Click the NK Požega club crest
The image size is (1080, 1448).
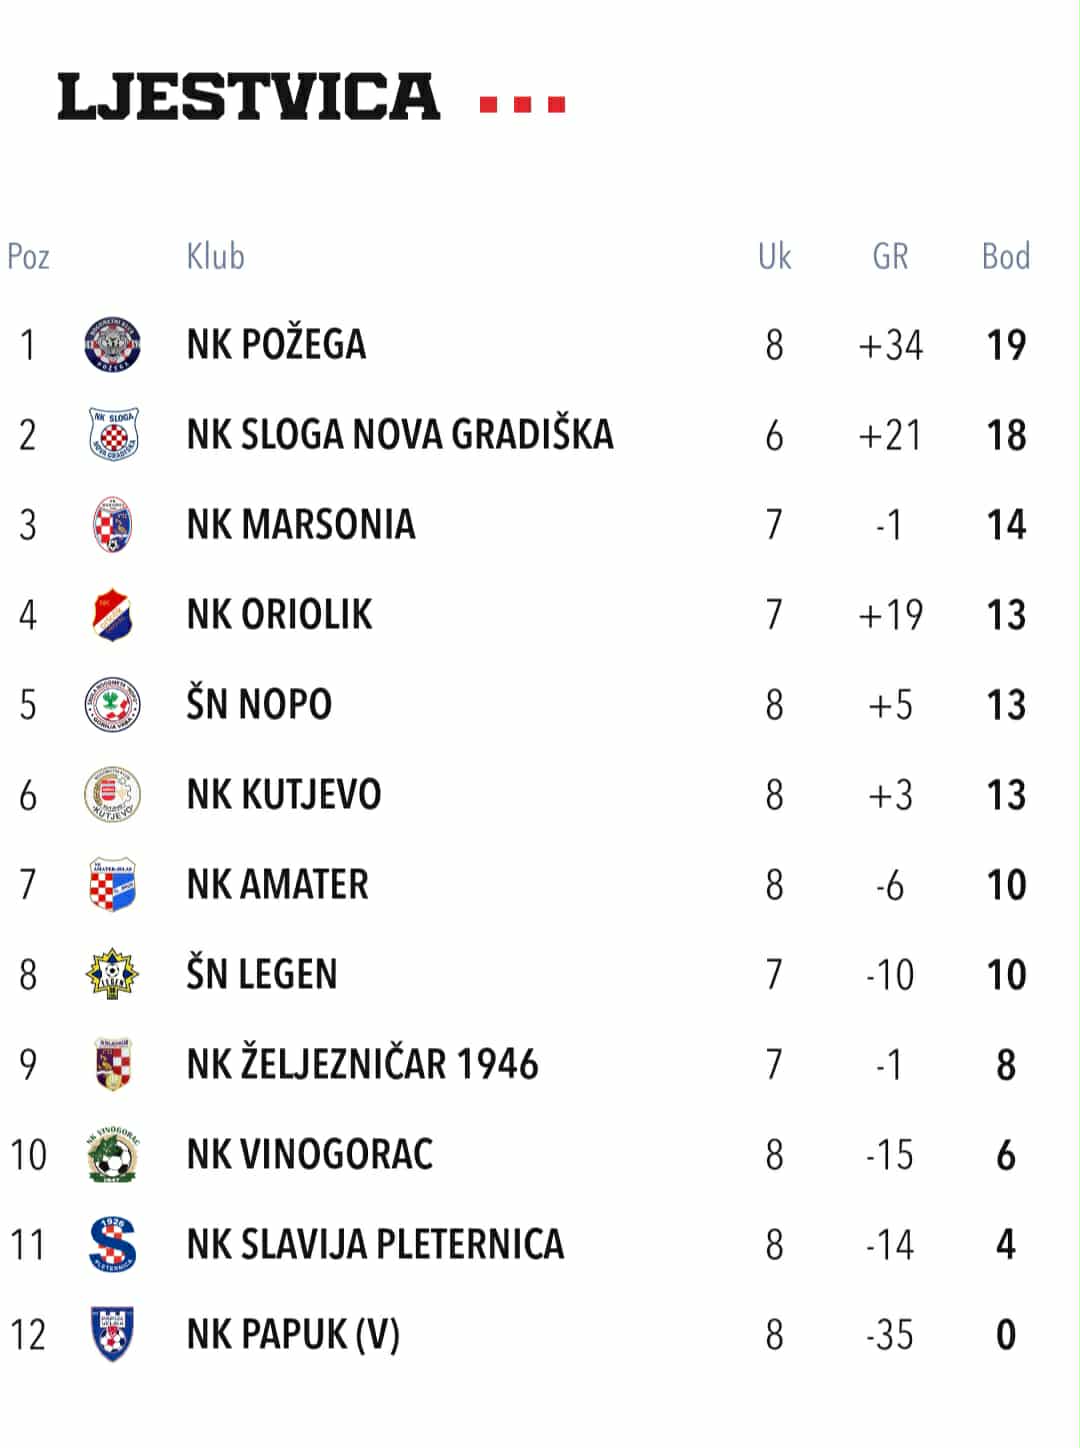tap(112, 345)
